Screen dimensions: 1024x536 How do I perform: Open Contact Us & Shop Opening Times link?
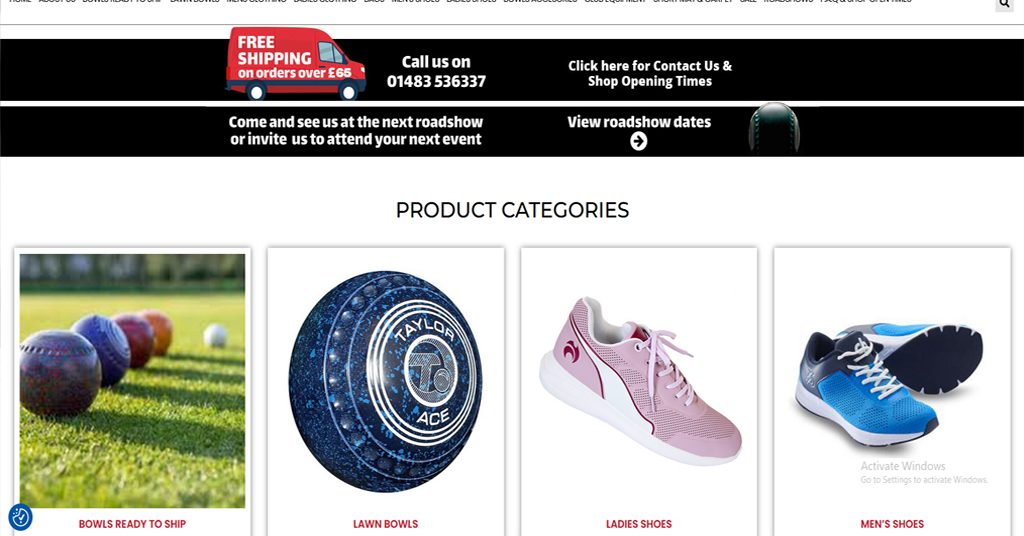pos(650,73)
